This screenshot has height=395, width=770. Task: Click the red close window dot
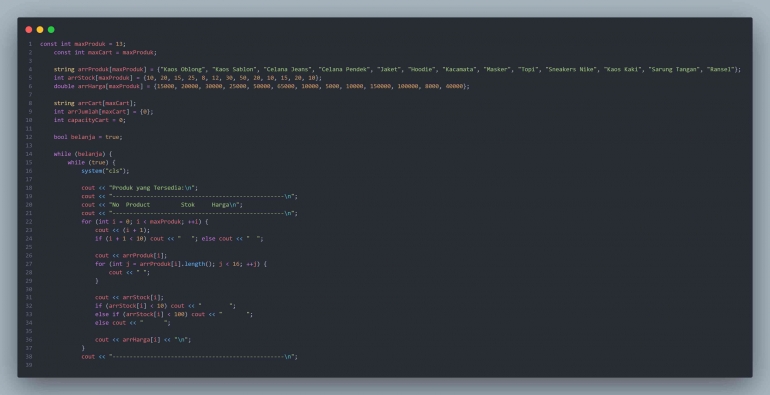28,29
